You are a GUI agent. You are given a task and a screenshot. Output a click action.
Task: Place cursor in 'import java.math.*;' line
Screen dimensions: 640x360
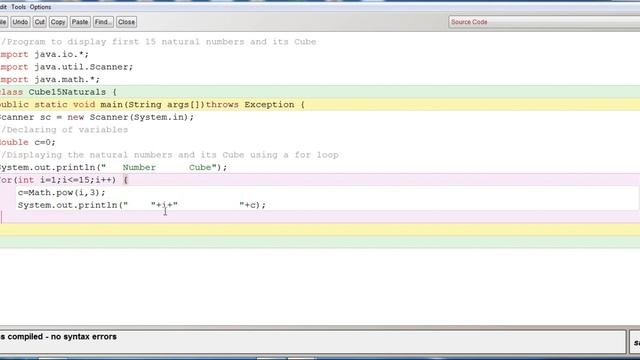click(50, 80)
